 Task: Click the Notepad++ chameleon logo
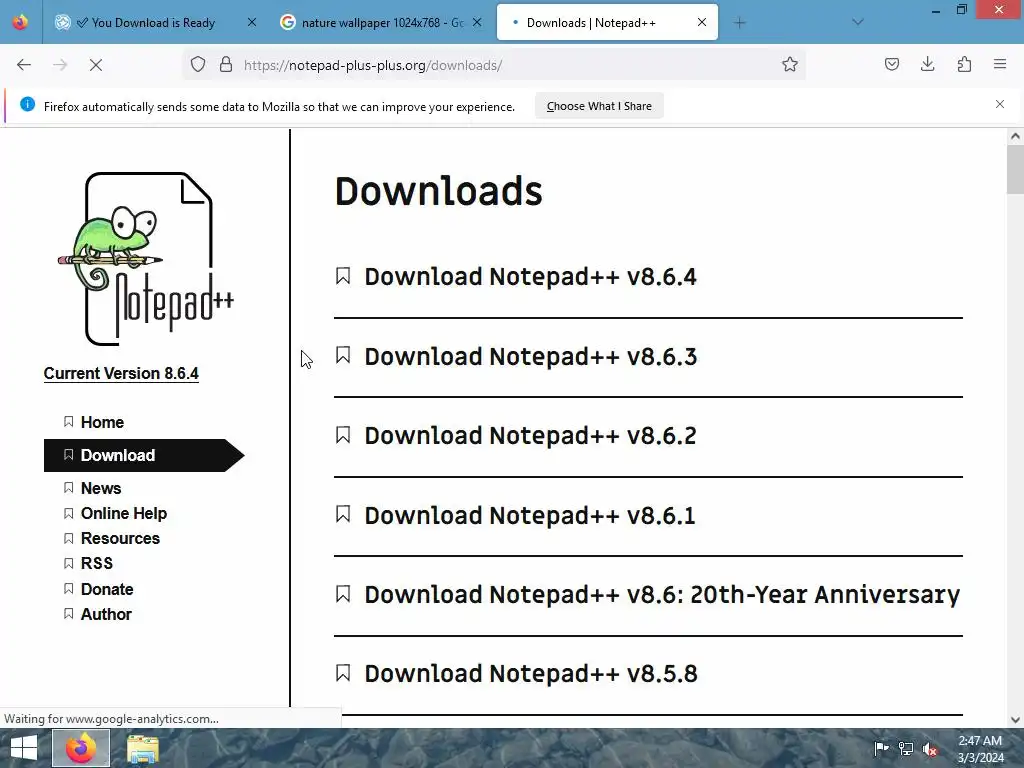click(x=146, y=259)
